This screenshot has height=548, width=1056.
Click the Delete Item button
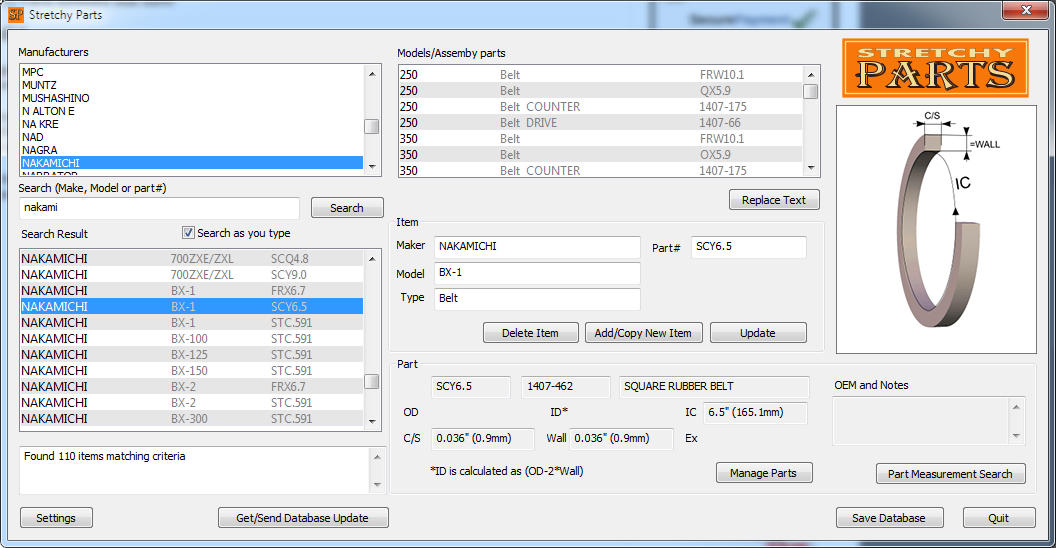point(530,333)
